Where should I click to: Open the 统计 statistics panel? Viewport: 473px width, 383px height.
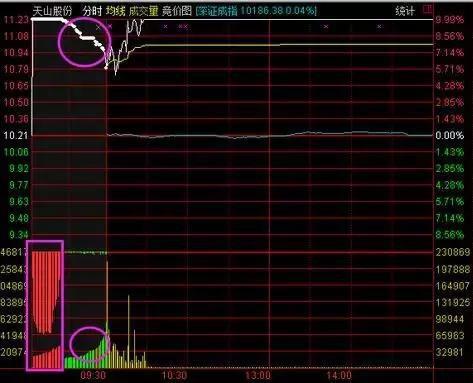click(405, 11)
